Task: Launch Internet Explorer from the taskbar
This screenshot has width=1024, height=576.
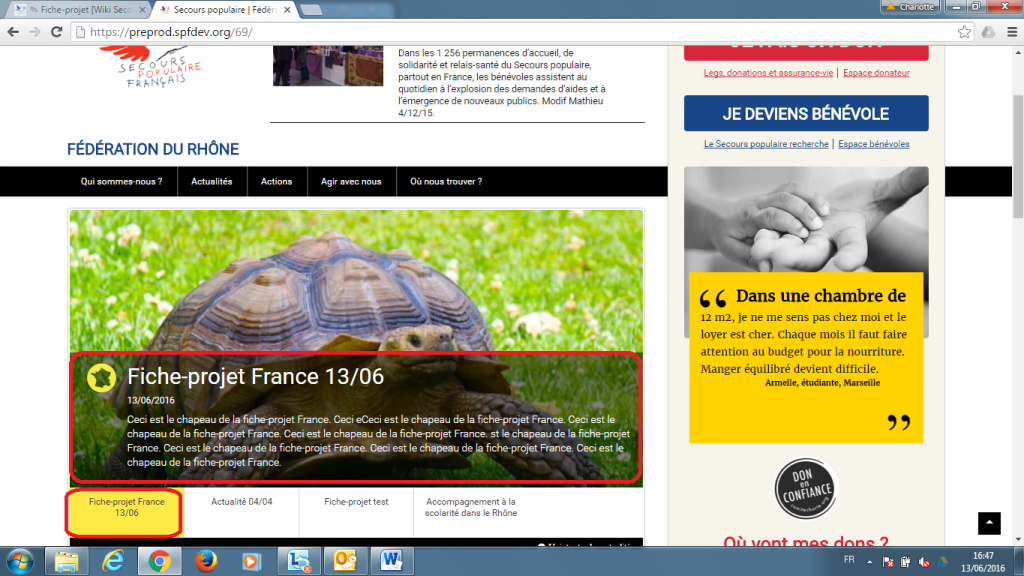Action: 113,562
